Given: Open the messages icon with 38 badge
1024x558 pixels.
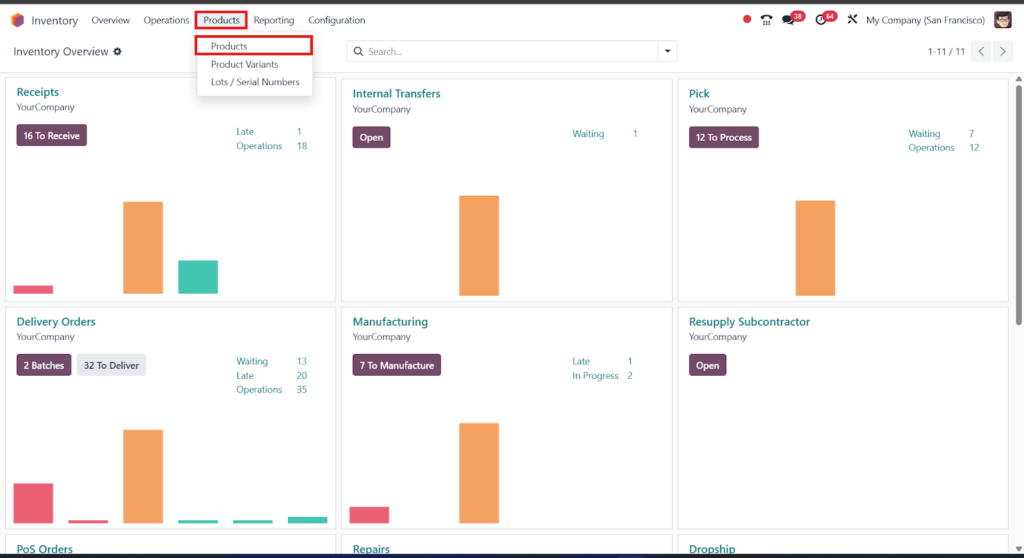Looking at the screenshot, I should pos(788,20).
